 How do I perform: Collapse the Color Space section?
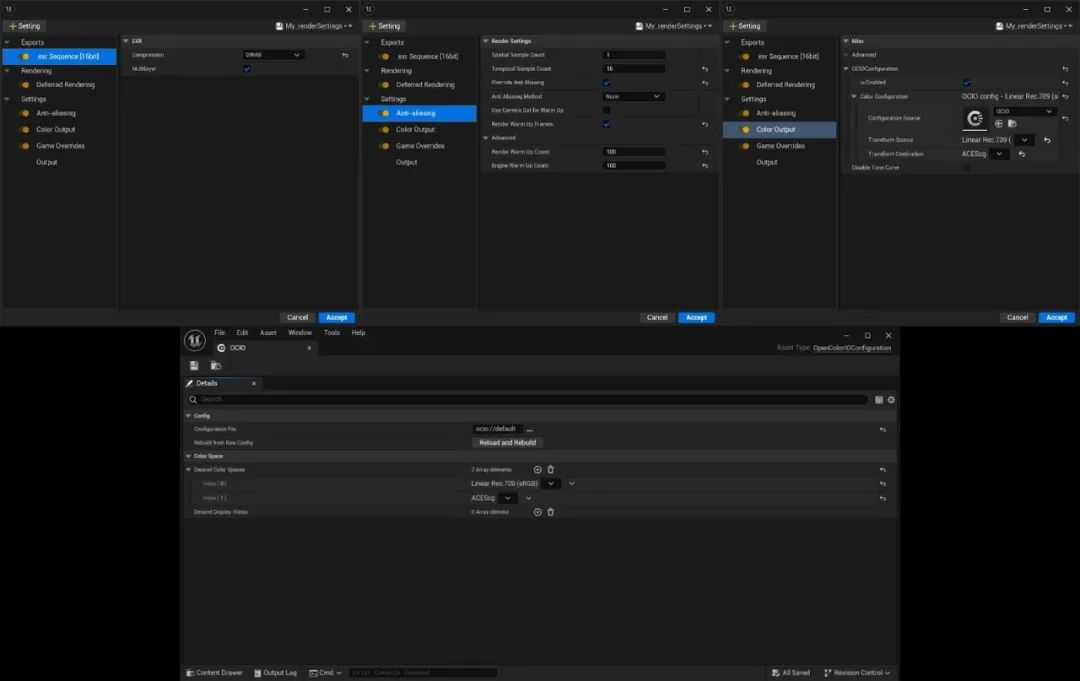[x=188, y=456]
